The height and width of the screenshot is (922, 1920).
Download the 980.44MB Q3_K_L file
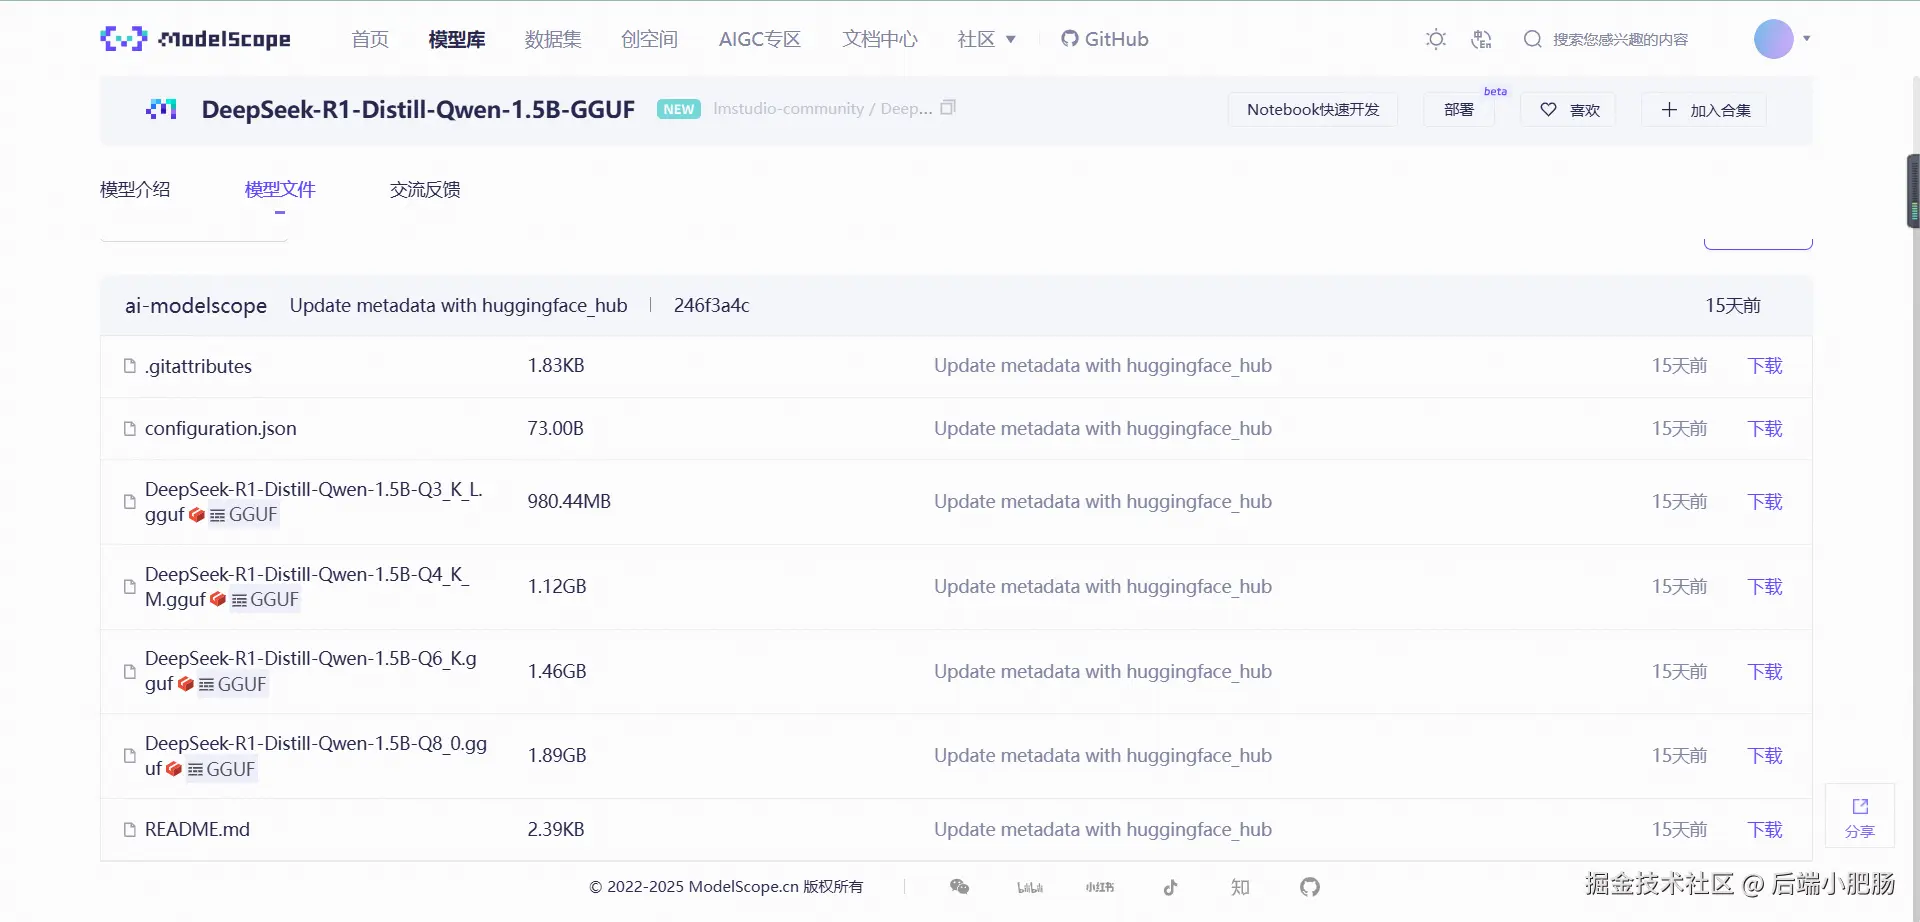(x=1765, y=502)
